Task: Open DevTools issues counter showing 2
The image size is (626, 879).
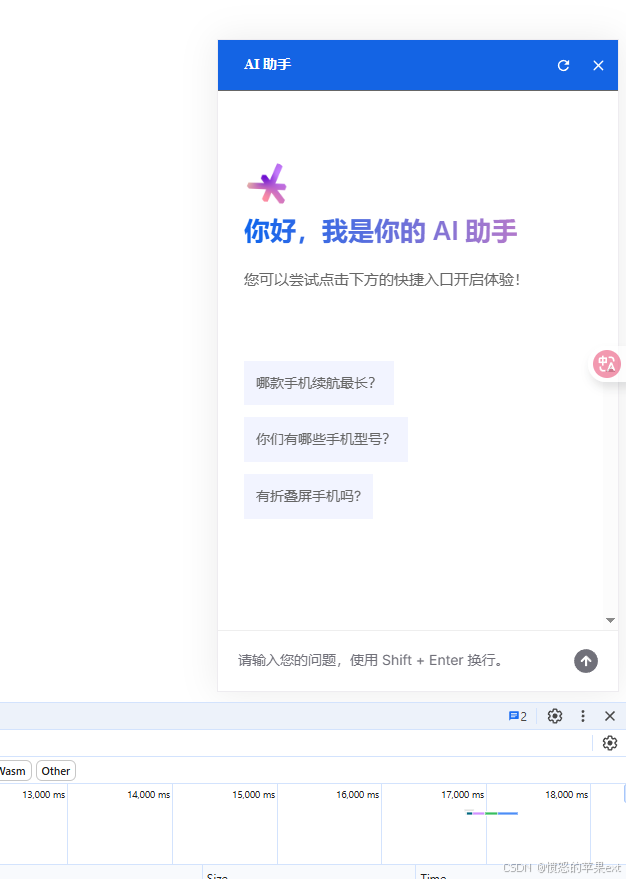Action: [x=517, y=716]
